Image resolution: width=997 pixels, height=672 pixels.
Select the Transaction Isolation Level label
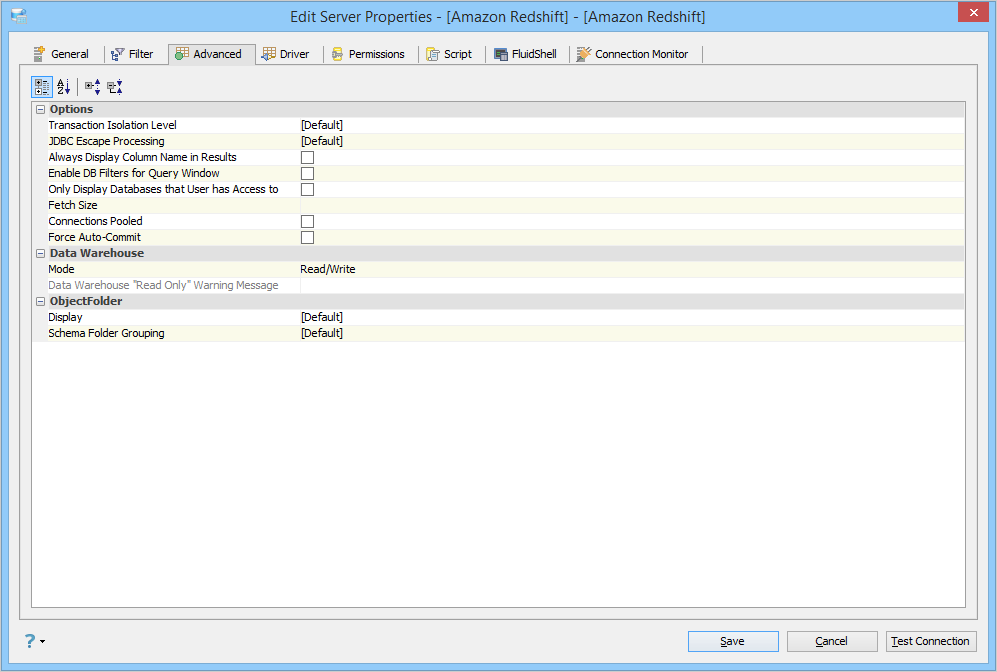pos(113,125)
